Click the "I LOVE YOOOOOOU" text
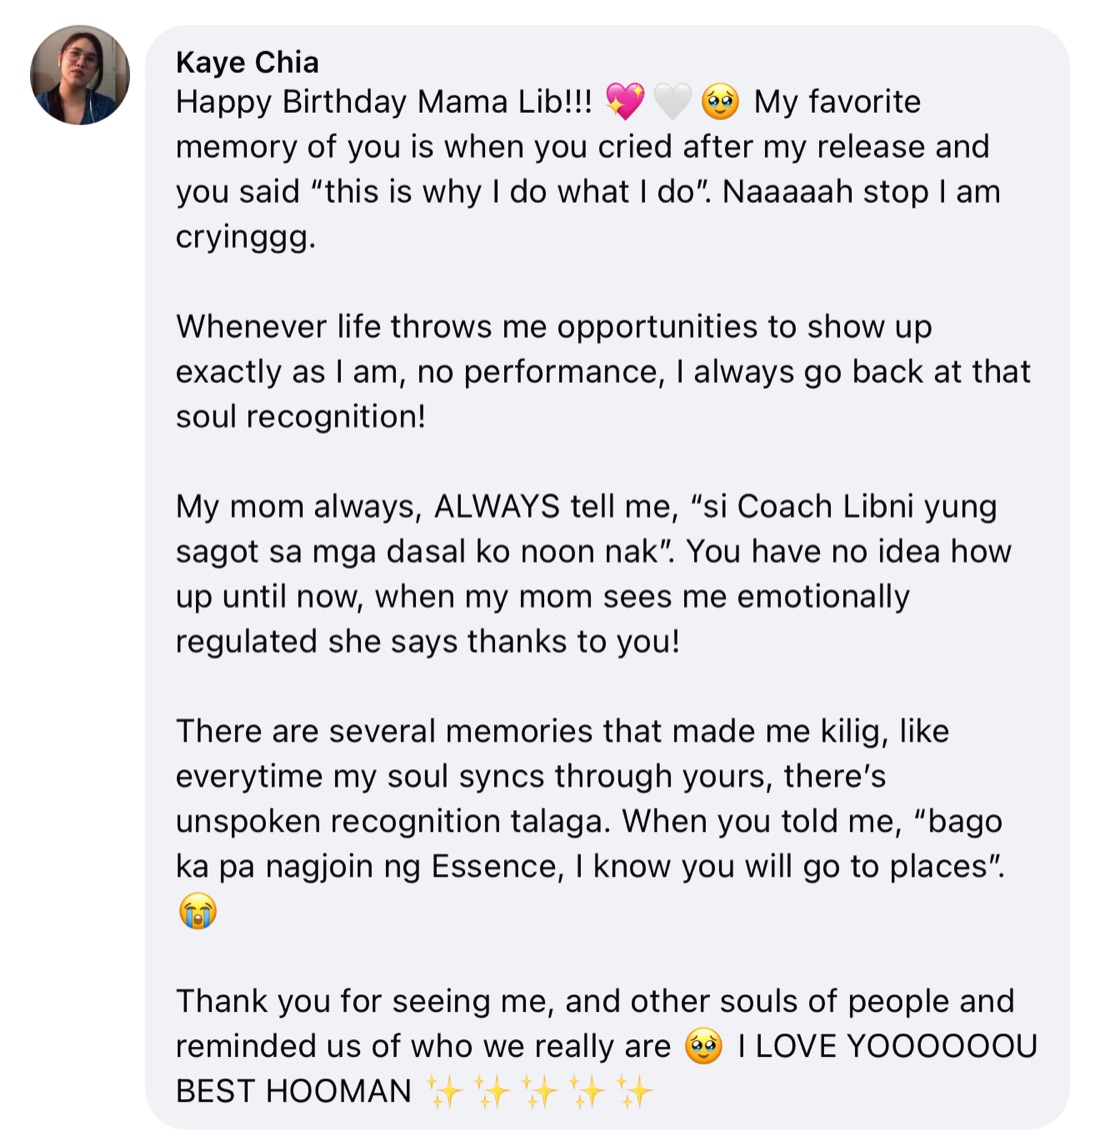Image resolution: width=1100 pixels, height=1137 pixels. tap(888, 1046)
